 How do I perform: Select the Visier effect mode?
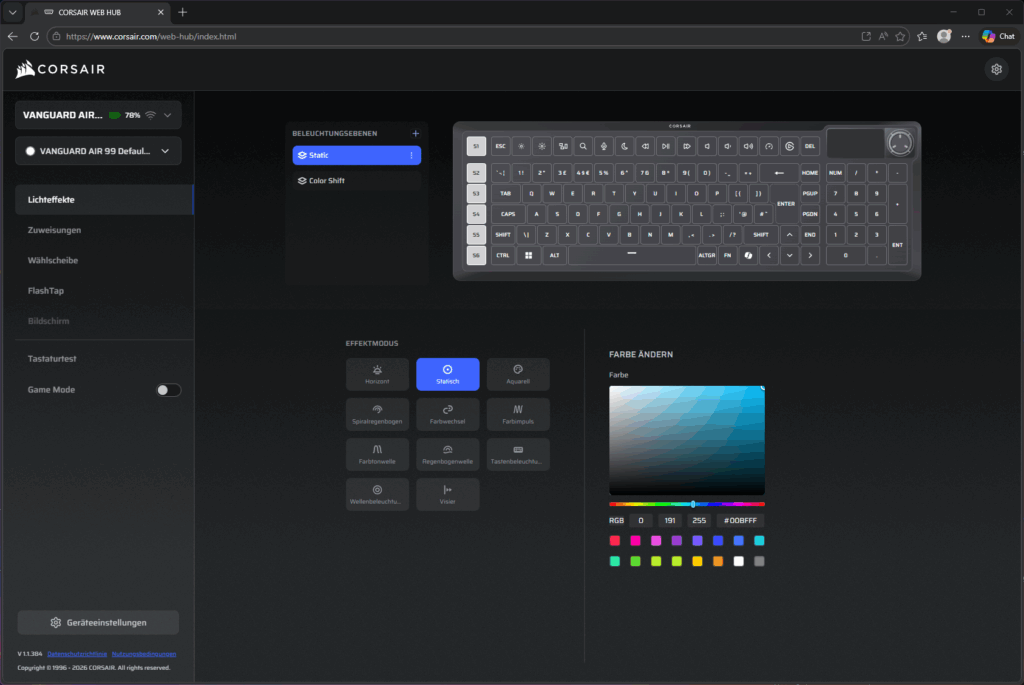(448, 494)
